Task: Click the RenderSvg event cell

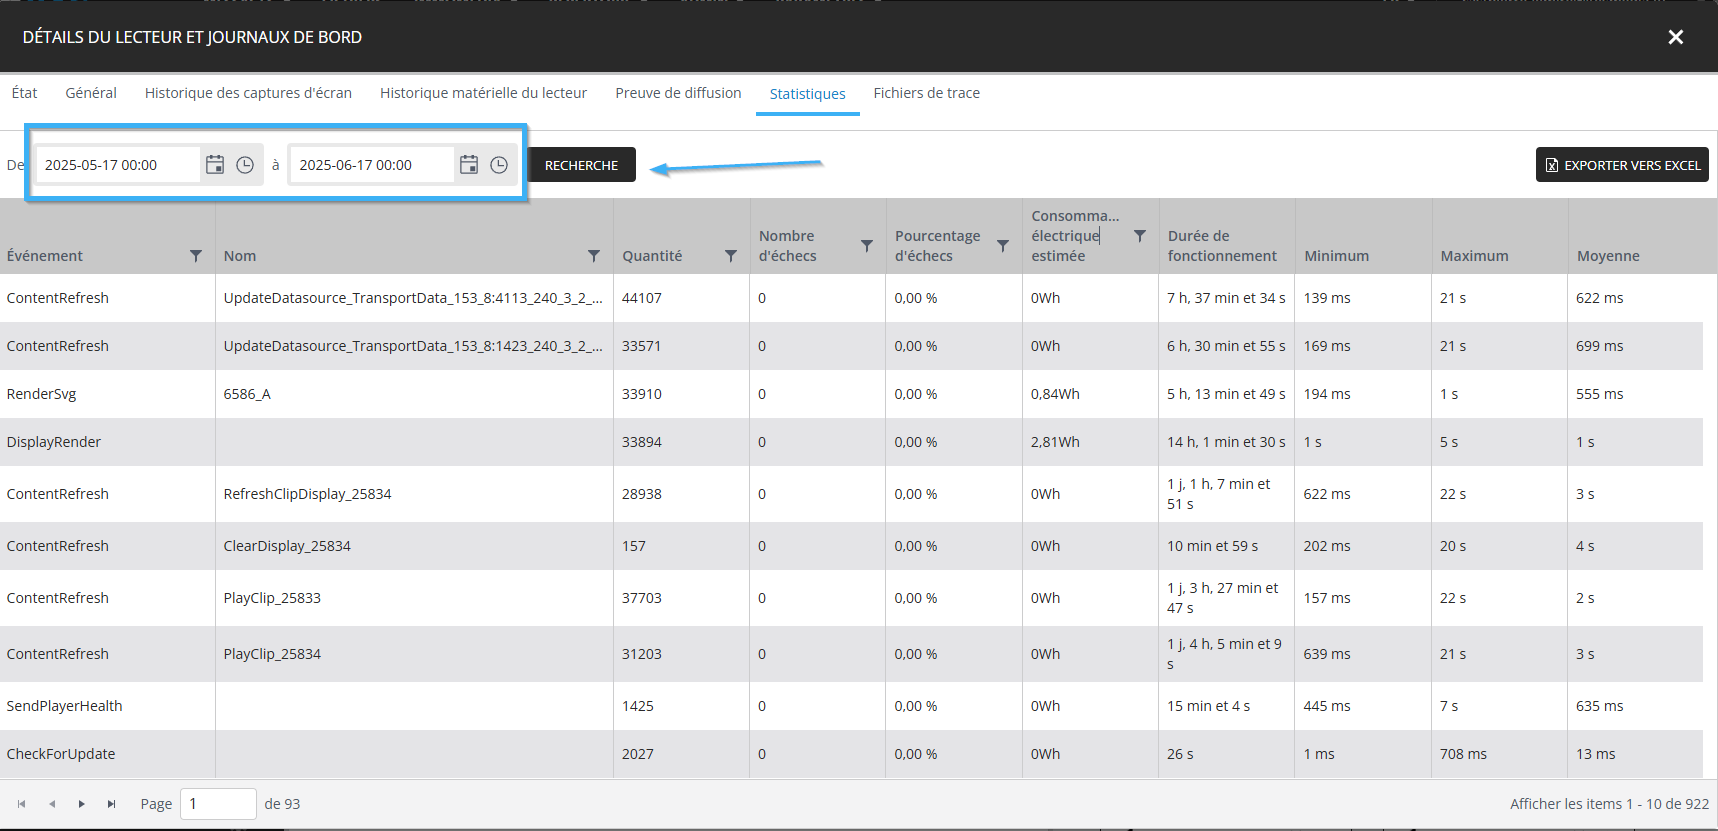Action: [x=41, y=394]
